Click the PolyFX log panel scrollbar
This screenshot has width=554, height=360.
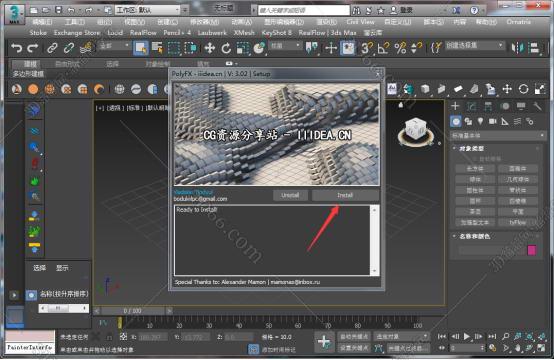click(375, 240)
